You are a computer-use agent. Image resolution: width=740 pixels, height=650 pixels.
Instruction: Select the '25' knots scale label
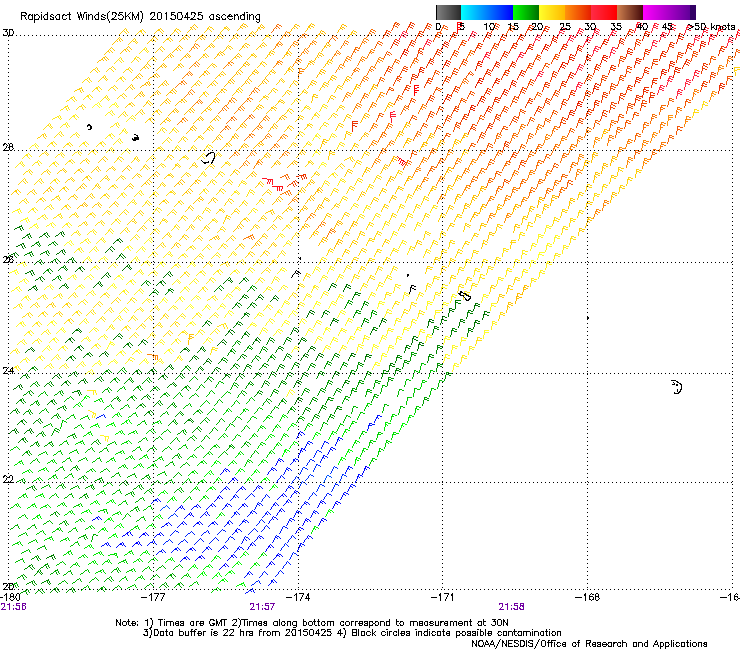(x=565, y=27)
